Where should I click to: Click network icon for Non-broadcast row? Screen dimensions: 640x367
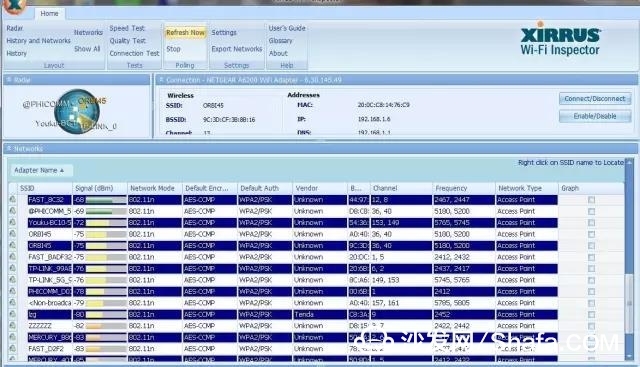click(13, 302)
